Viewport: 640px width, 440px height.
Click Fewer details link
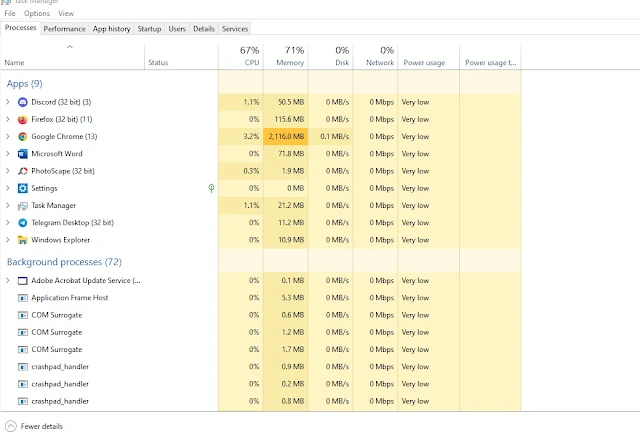(42, 426)
